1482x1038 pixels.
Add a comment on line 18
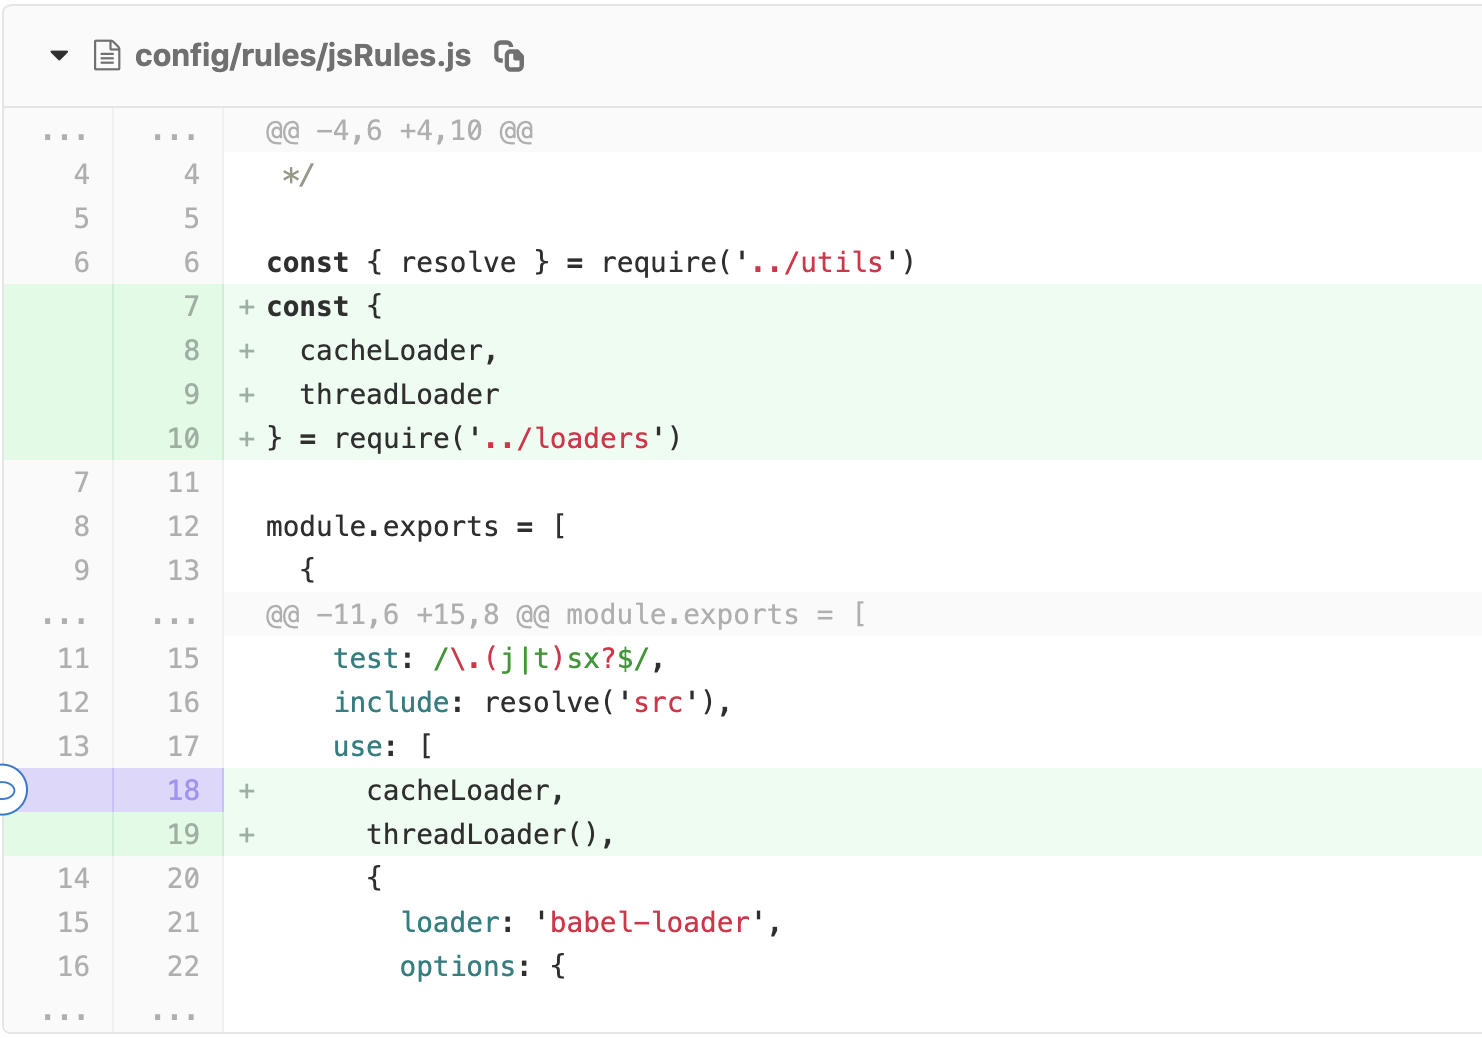coord(10,791)
